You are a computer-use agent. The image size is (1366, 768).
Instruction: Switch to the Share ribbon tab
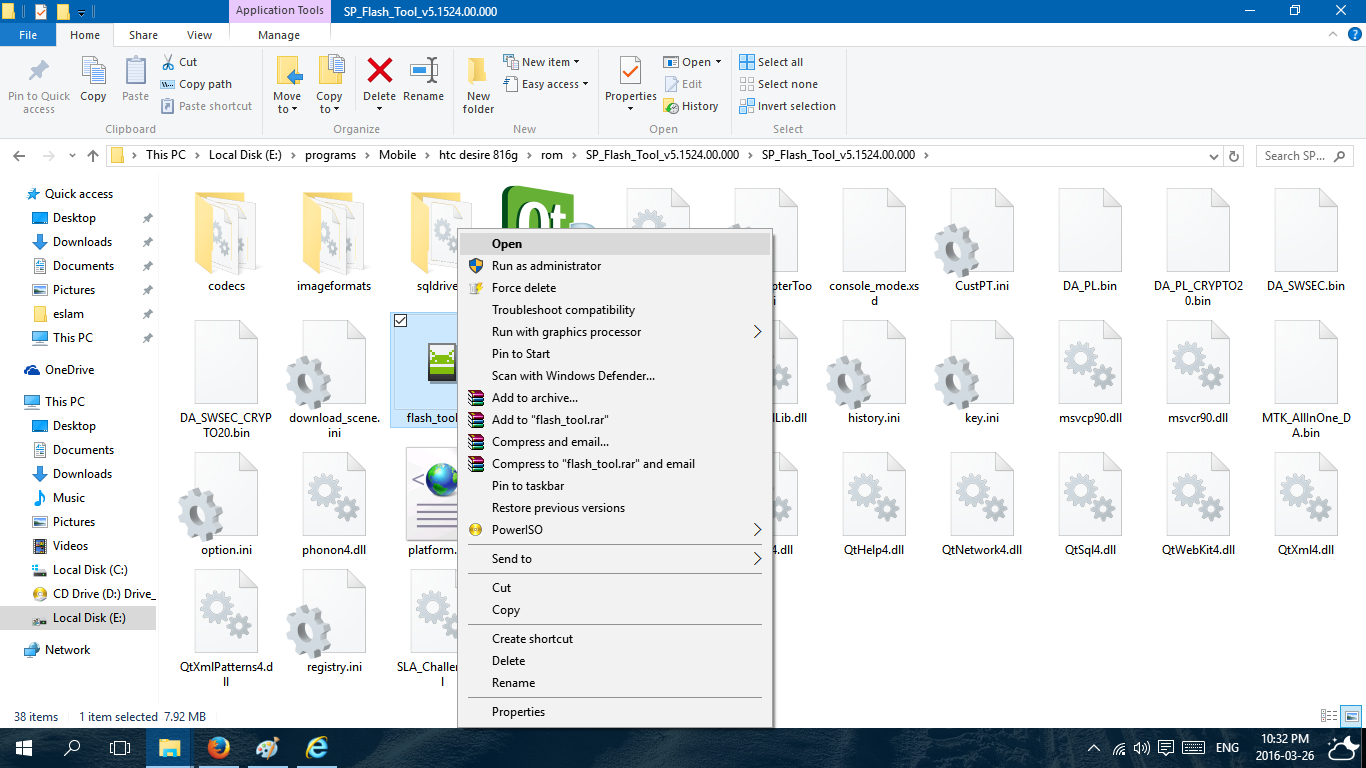click(143, 35)
